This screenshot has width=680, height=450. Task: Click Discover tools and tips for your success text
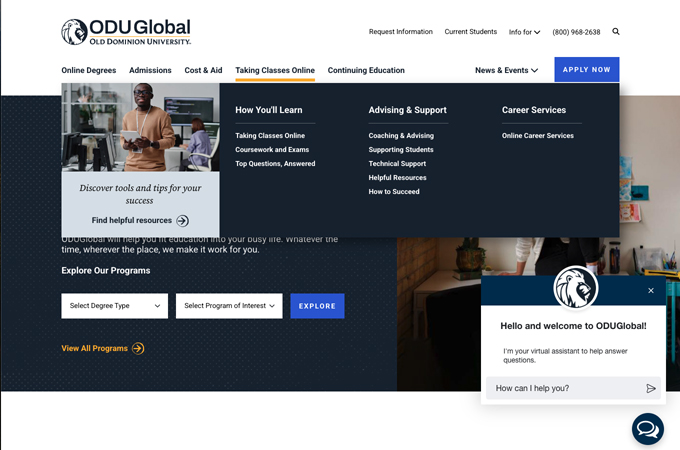[x=140, y=194]
